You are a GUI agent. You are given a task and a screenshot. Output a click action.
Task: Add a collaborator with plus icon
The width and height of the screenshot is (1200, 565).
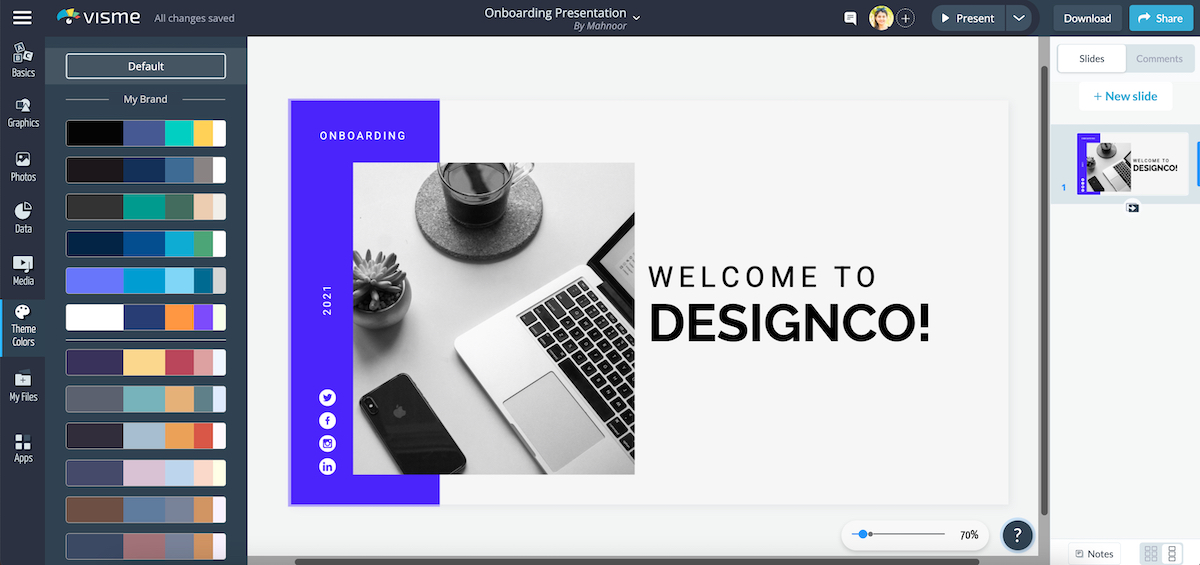coord(905,18)
